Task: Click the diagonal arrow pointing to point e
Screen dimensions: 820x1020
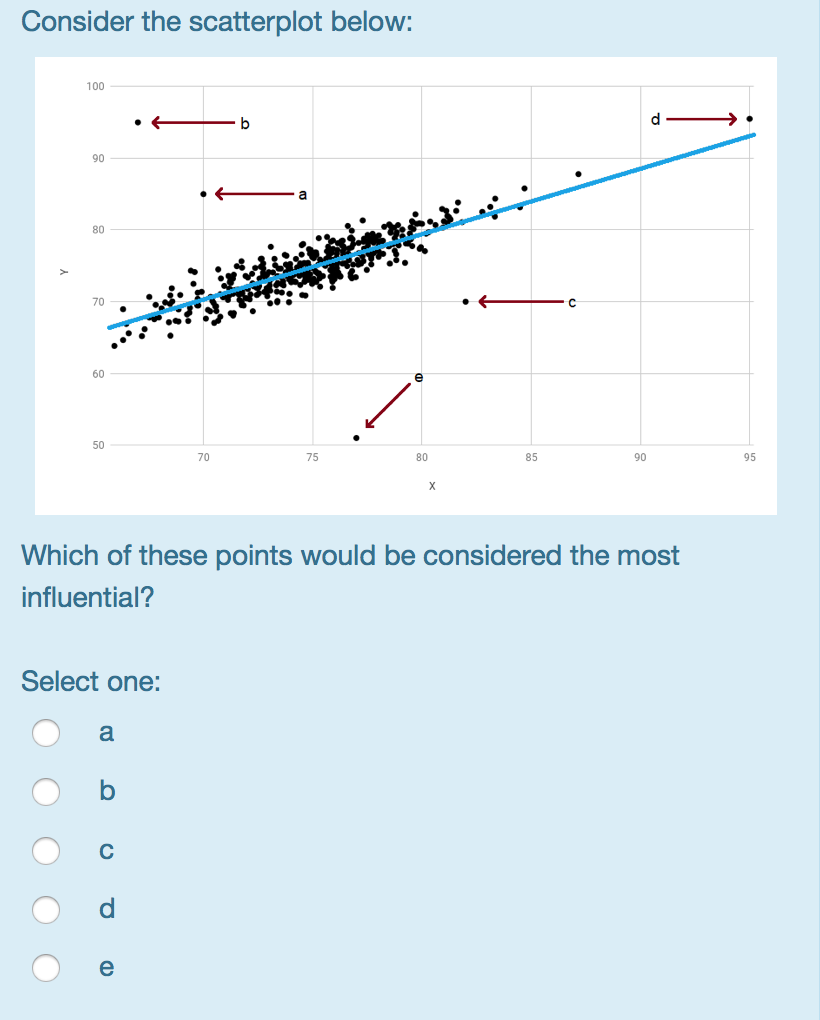Action: pos(390,405)
